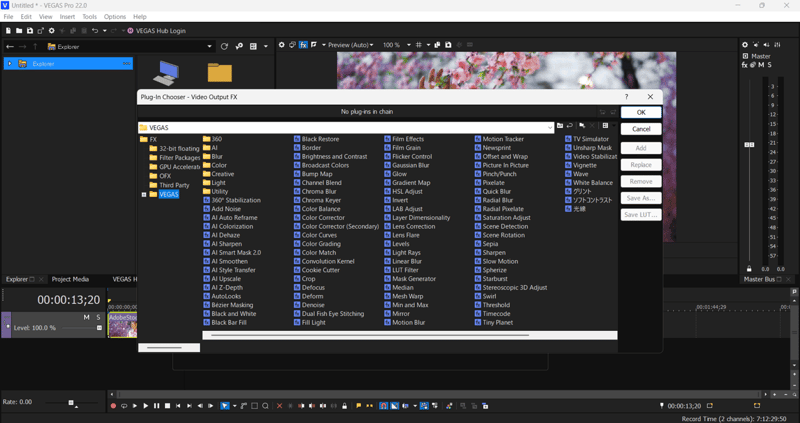Open the plug-in folder path dropdown
This screenshot has width=800, height=423.
pos(550,128)
